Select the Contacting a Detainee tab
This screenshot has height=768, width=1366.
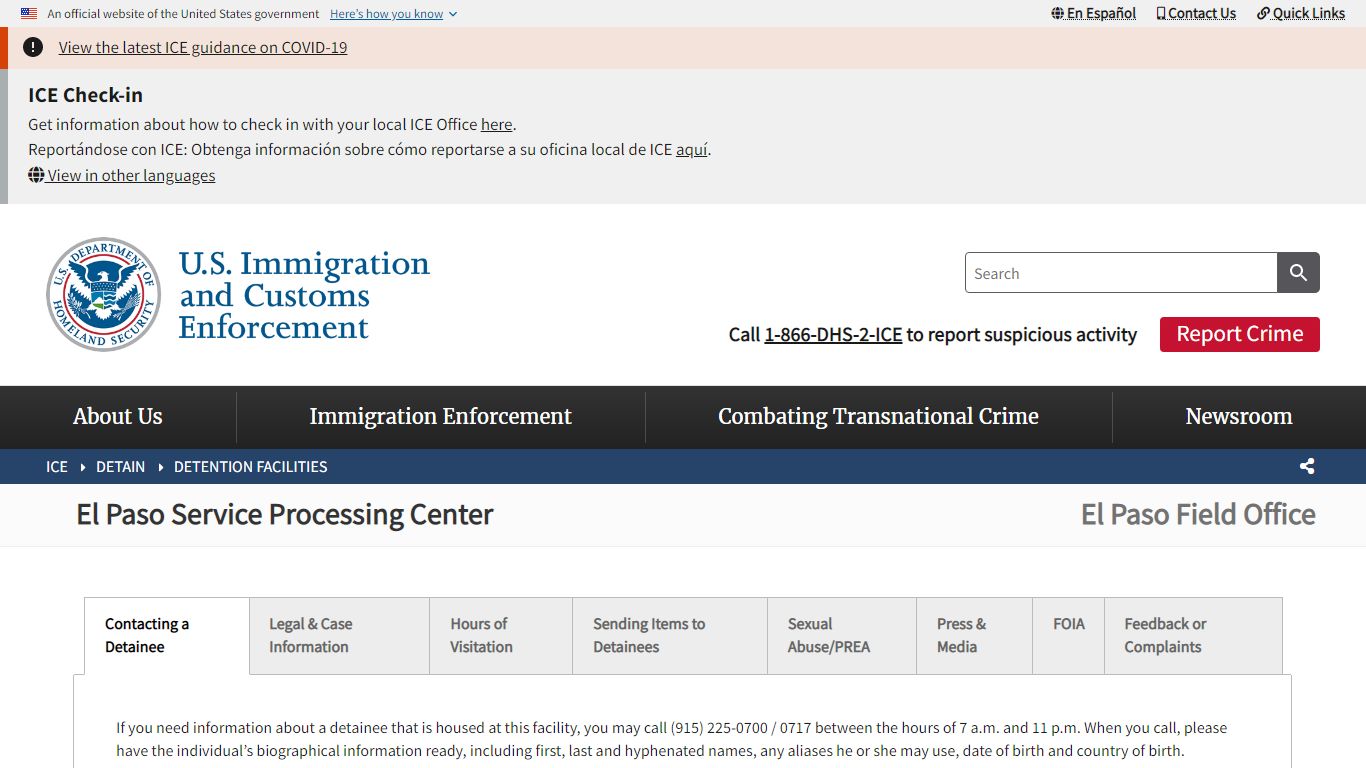pos(167,636)
